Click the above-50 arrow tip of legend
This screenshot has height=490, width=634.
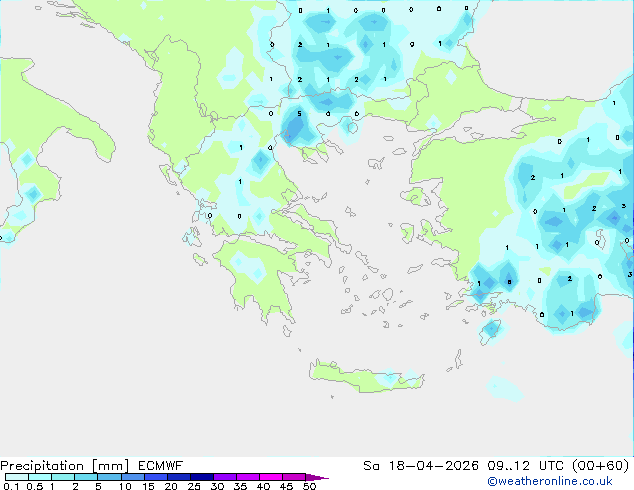tap(317, 478)
